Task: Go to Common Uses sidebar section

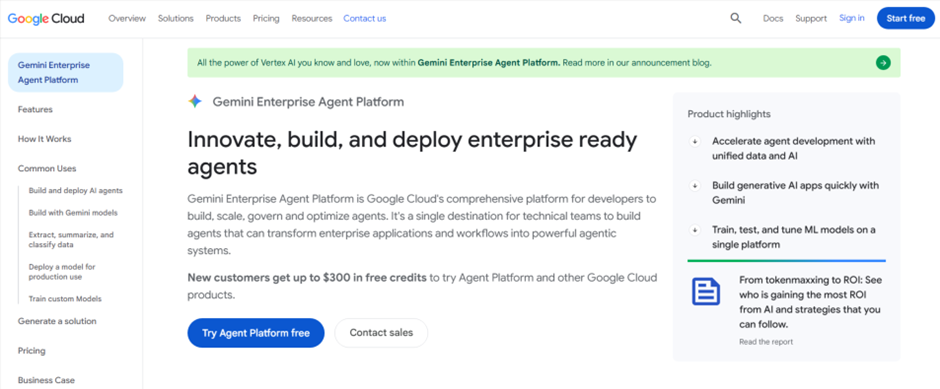Action: (47, 168)
